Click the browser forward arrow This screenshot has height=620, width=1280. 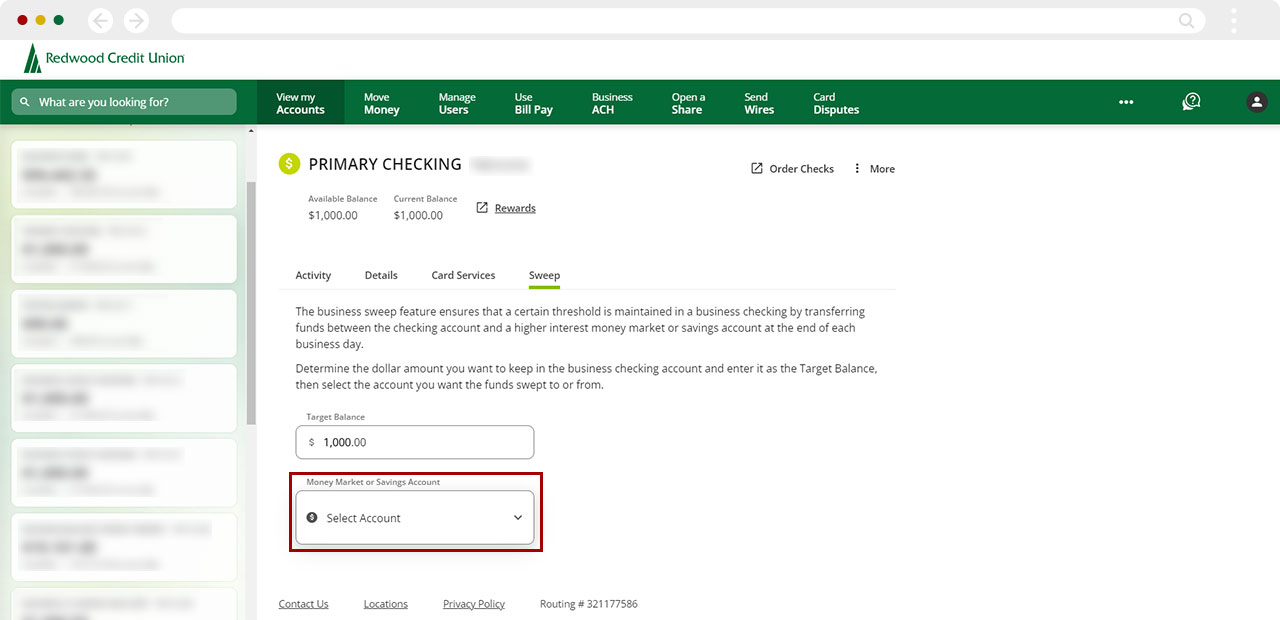(136, 20)
